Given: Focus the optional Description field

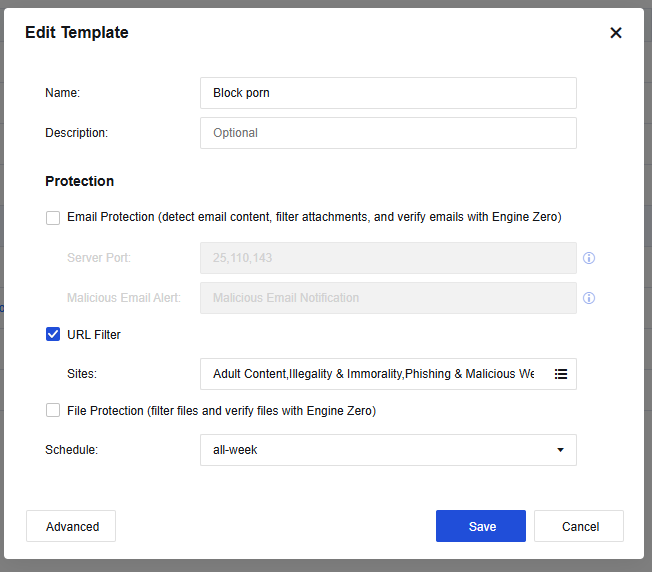Looking at the screenshot, I should [x=388, y=133].
